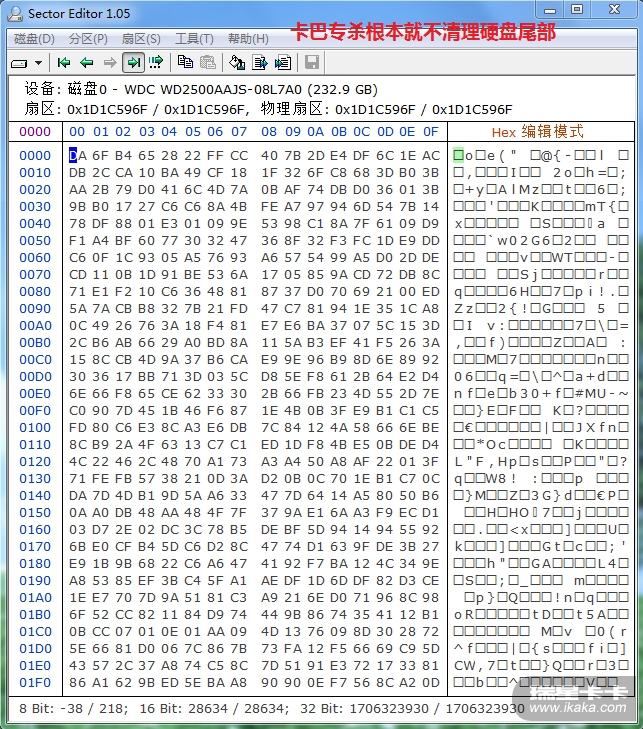The image size is (643, 729).
Task: Click the Sector Editor title bar app icon
Action: click(x=15, y=13)
